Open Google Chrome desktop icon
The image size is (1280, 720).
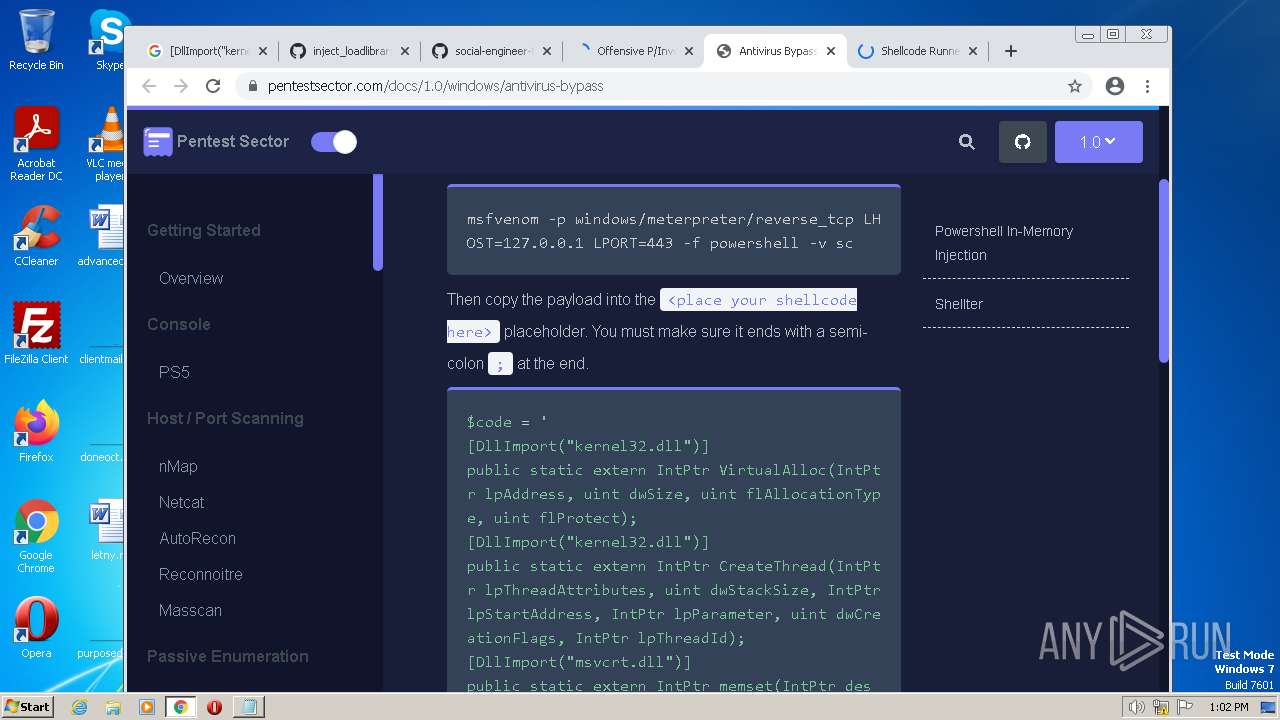coord(36,537)
